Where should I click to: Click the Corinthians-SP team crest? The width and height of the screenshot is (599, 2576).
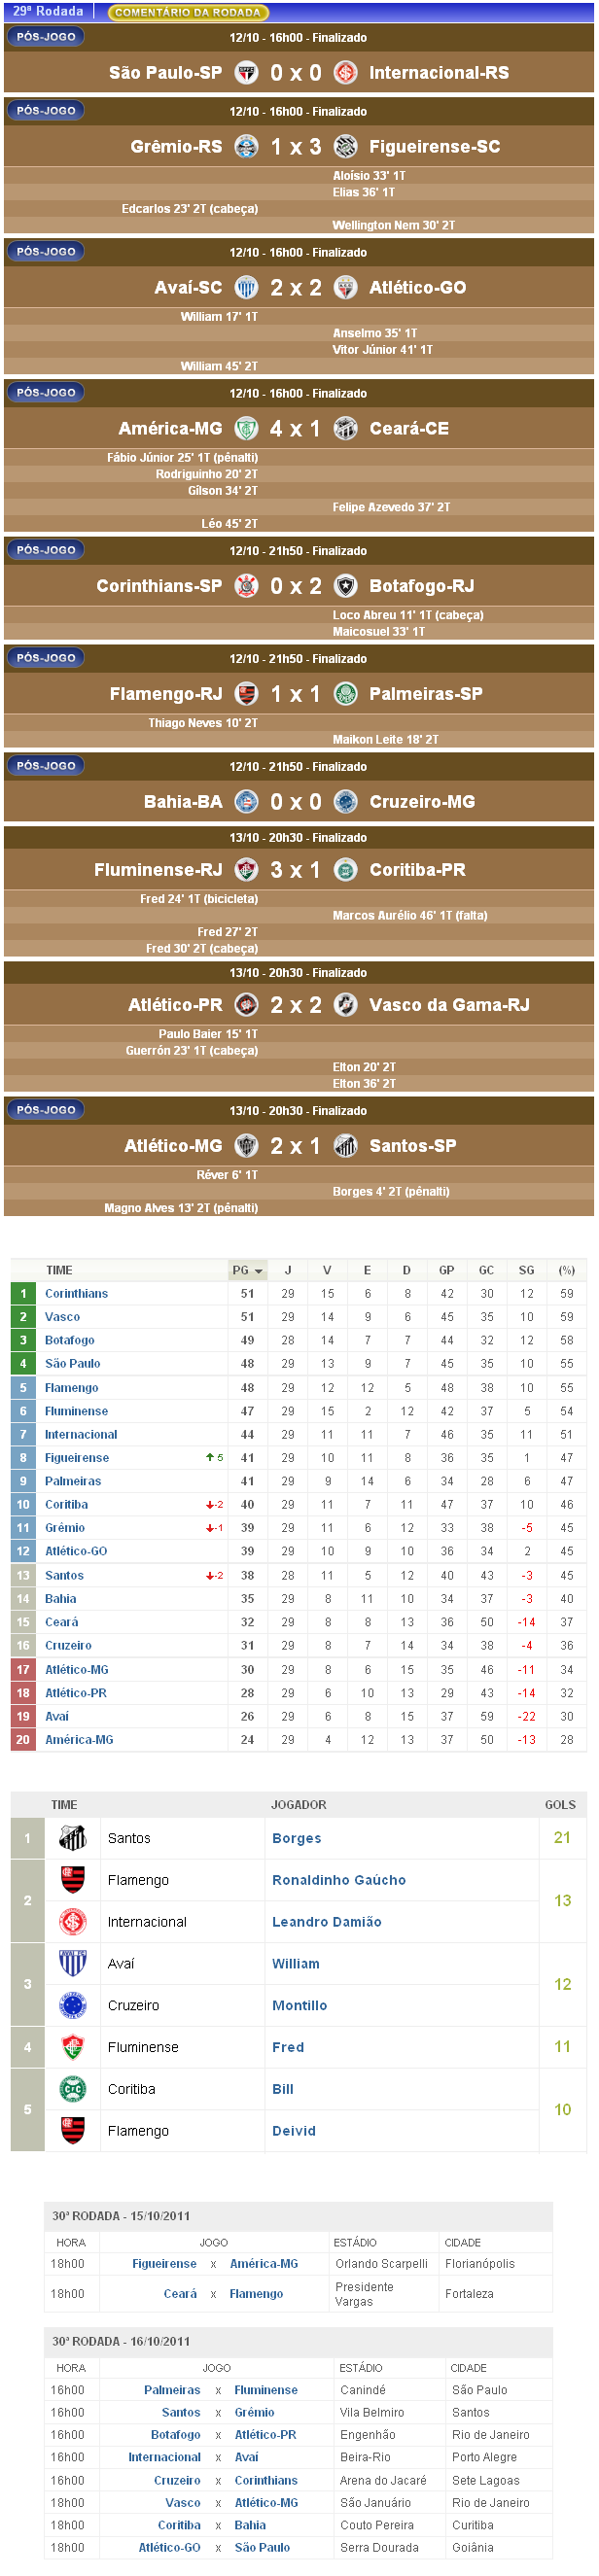[x=246, y=586]
